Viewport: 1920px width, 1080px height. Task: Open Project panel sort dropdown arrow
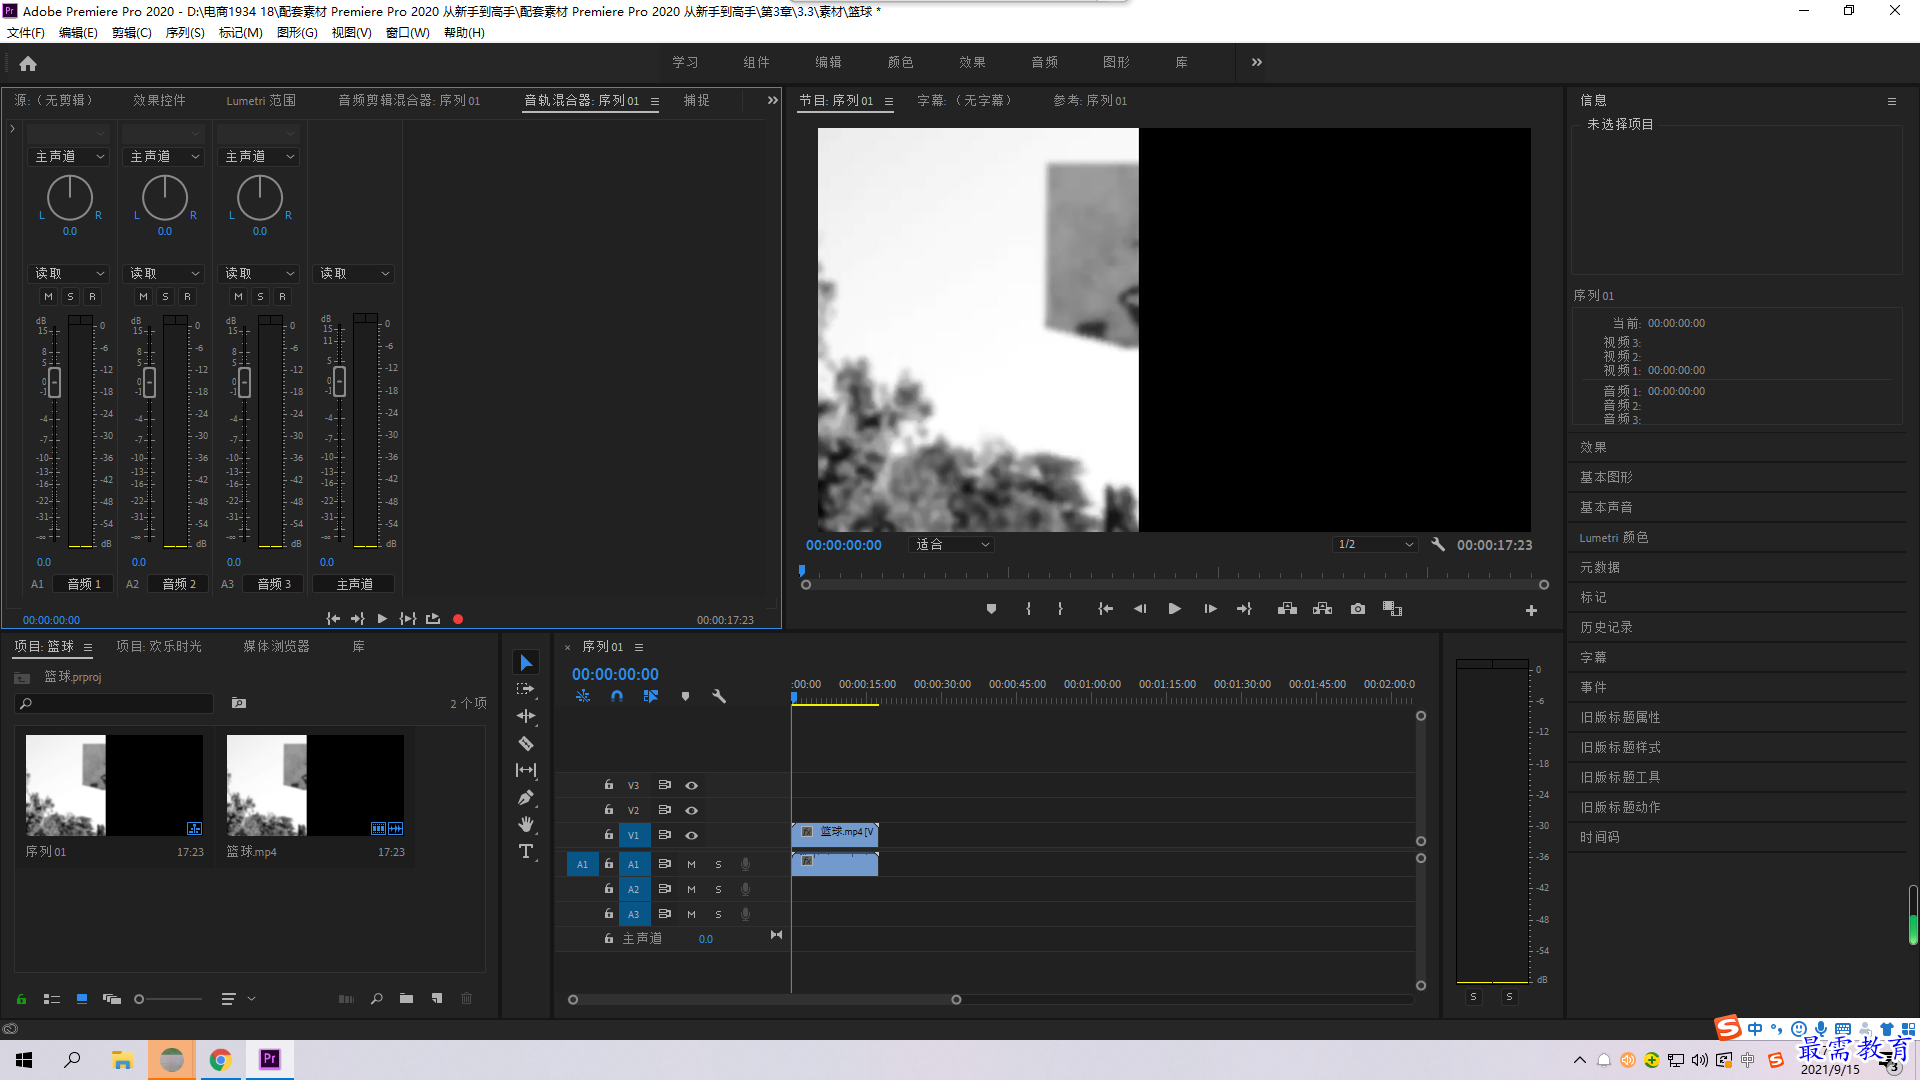pos(251,998)
